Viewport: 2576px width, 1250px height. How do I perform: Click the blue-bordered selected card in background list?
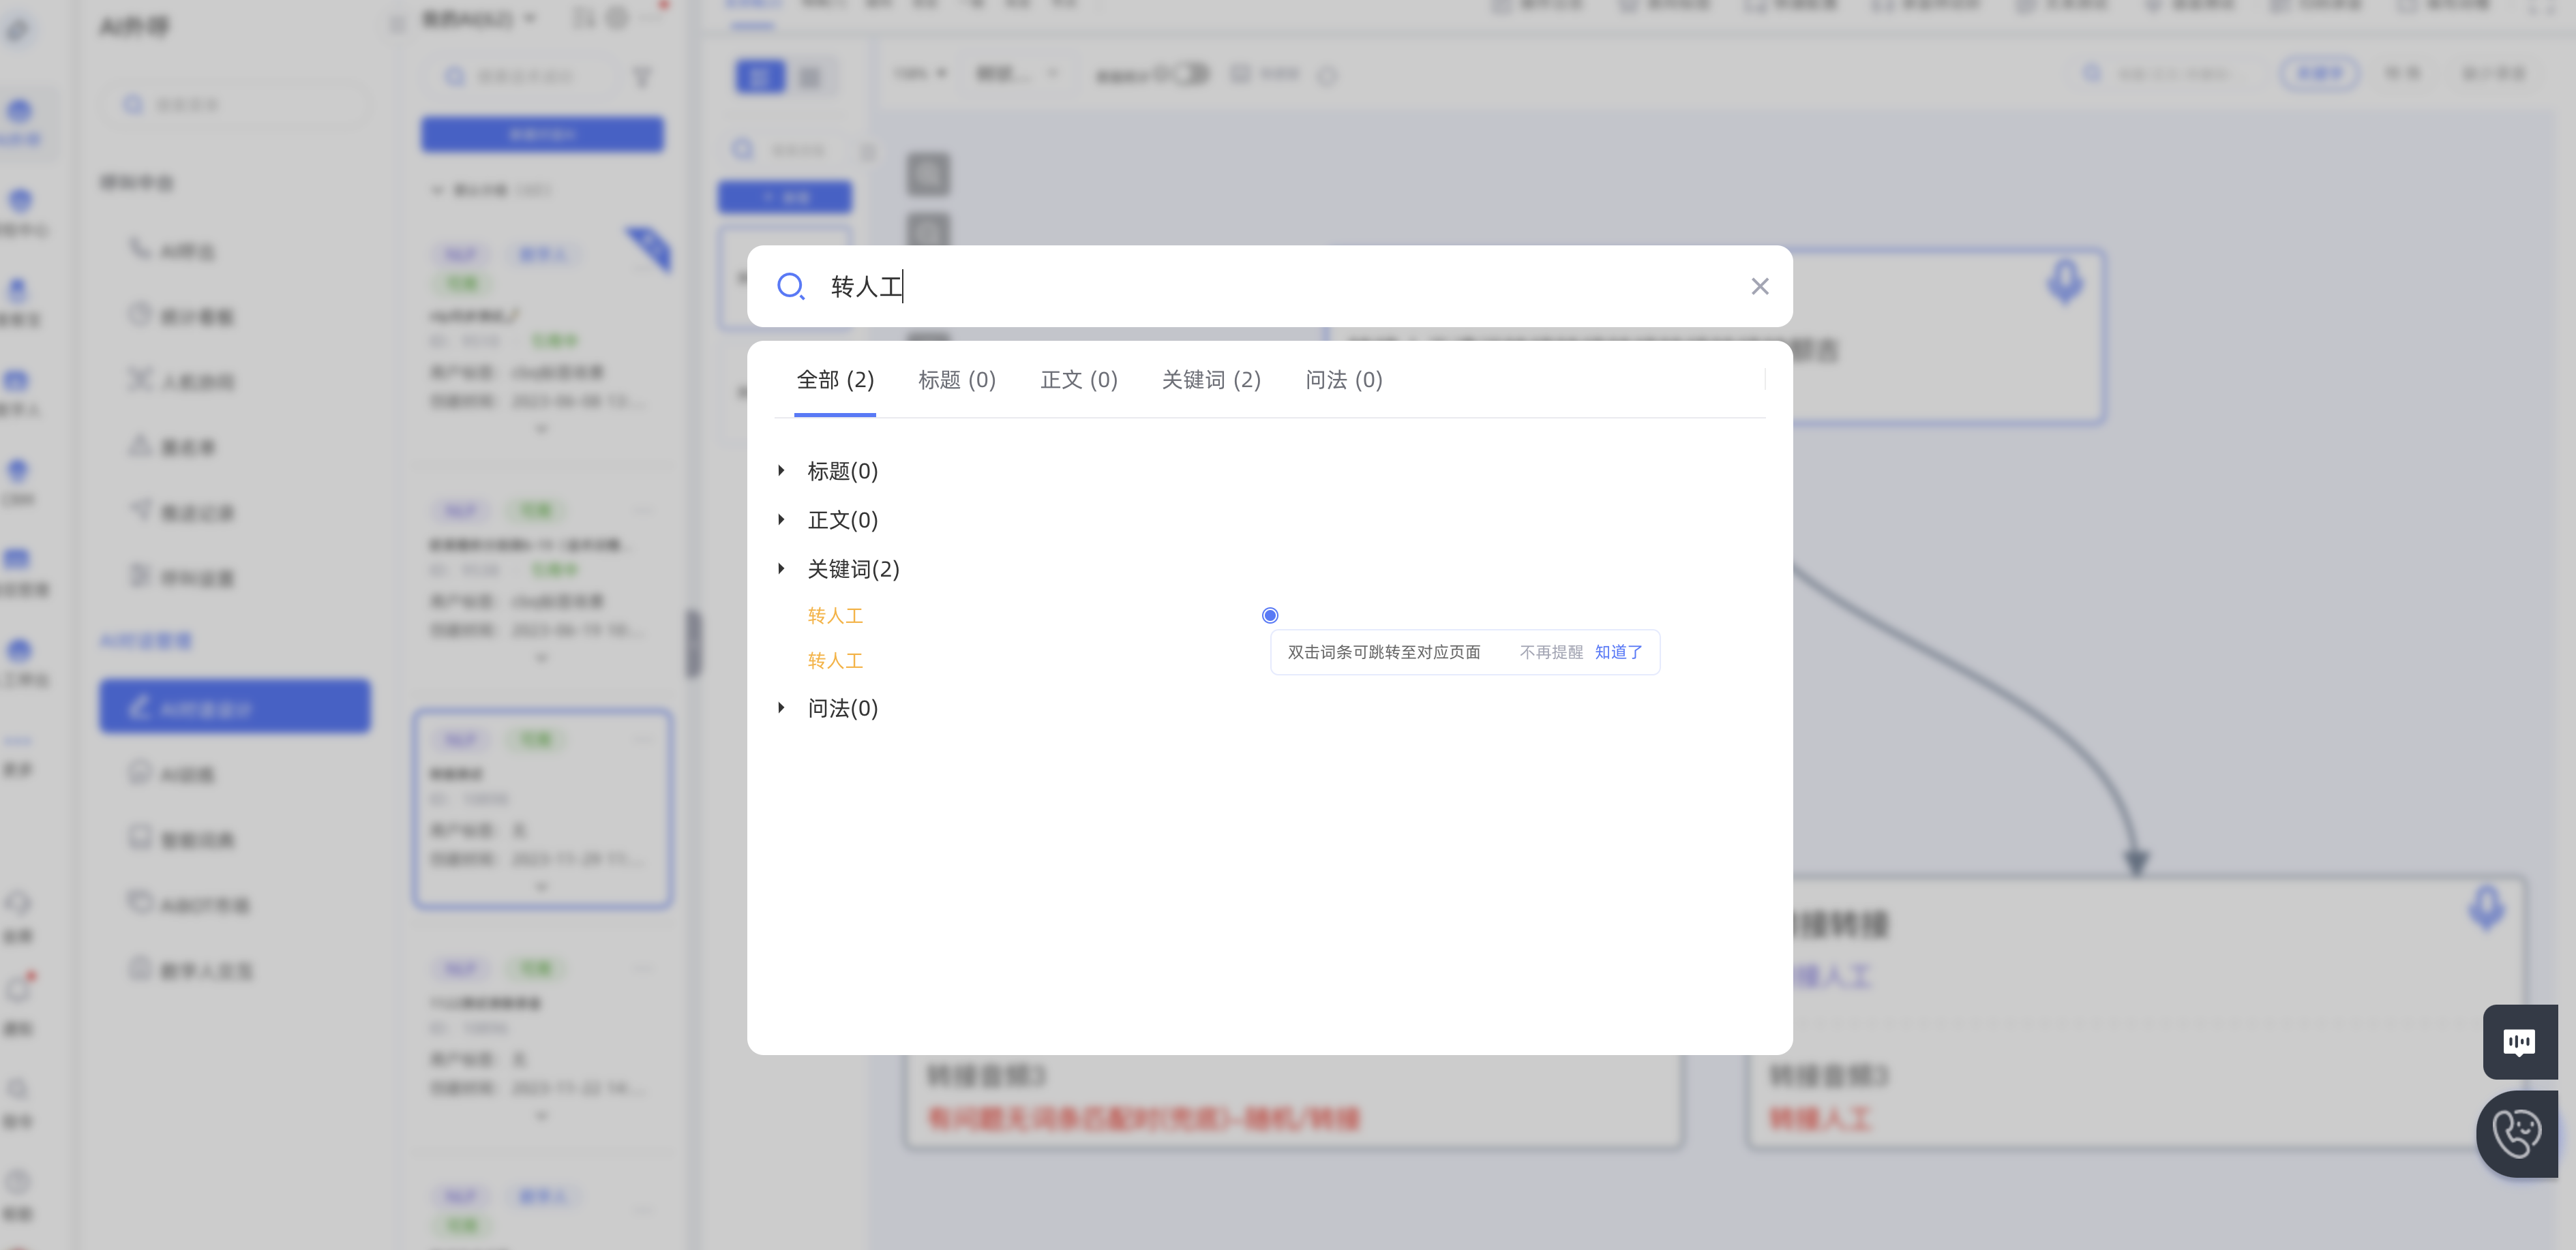pos(542,809)
